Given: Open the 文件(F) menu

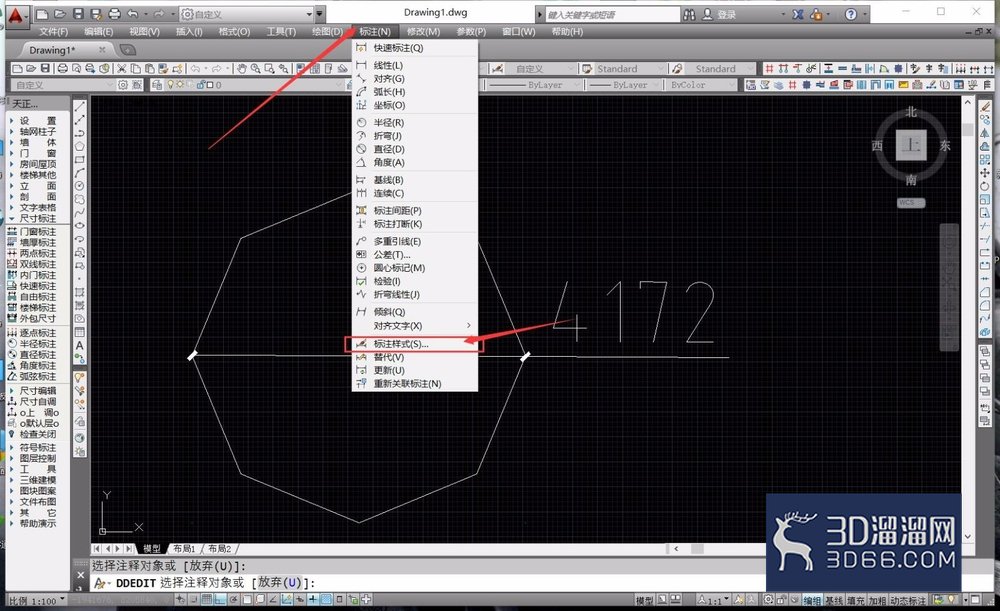Looking at the screenshot, I should pyautogui.click(x=54, y=31).
